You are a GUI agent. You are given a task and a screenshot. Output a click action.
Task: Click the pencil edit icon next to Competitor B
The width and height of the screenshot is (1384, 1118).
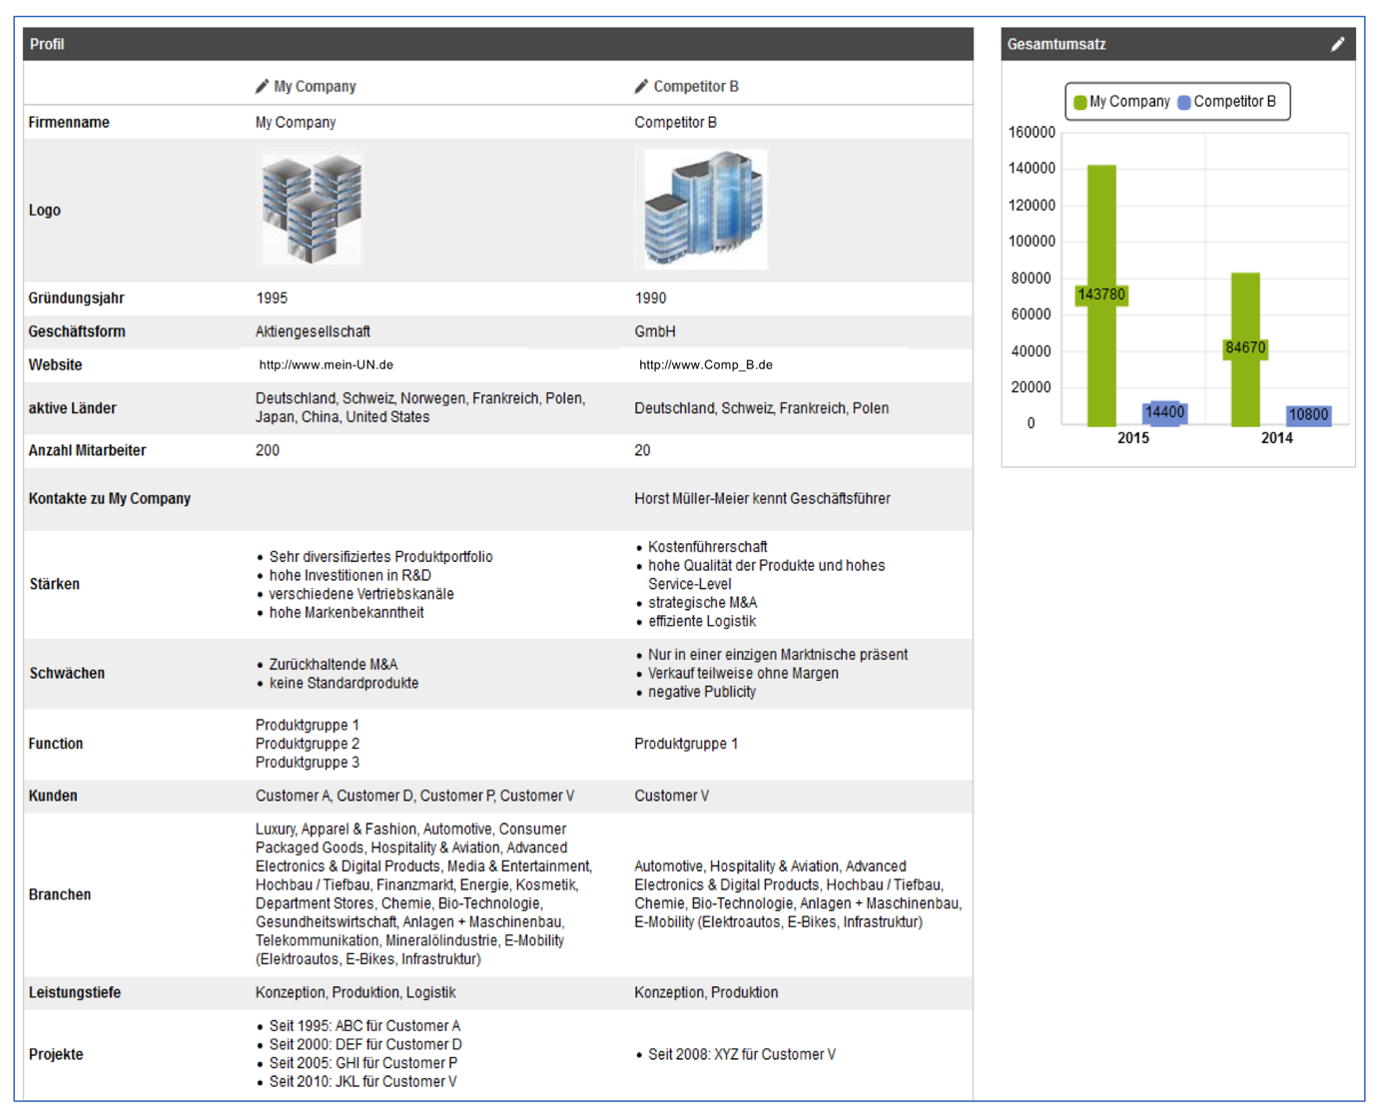(x=641, y=86)
